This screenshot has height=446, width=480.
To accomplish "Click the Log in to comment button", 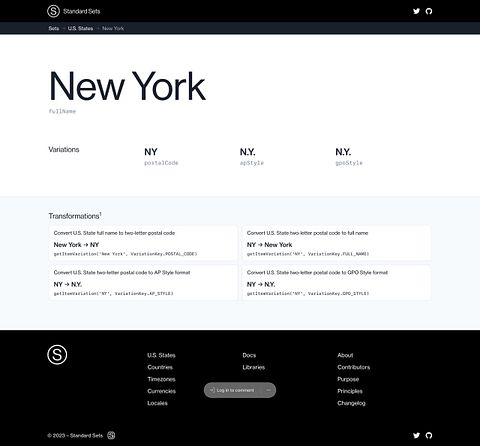I will tap(232, 390).
